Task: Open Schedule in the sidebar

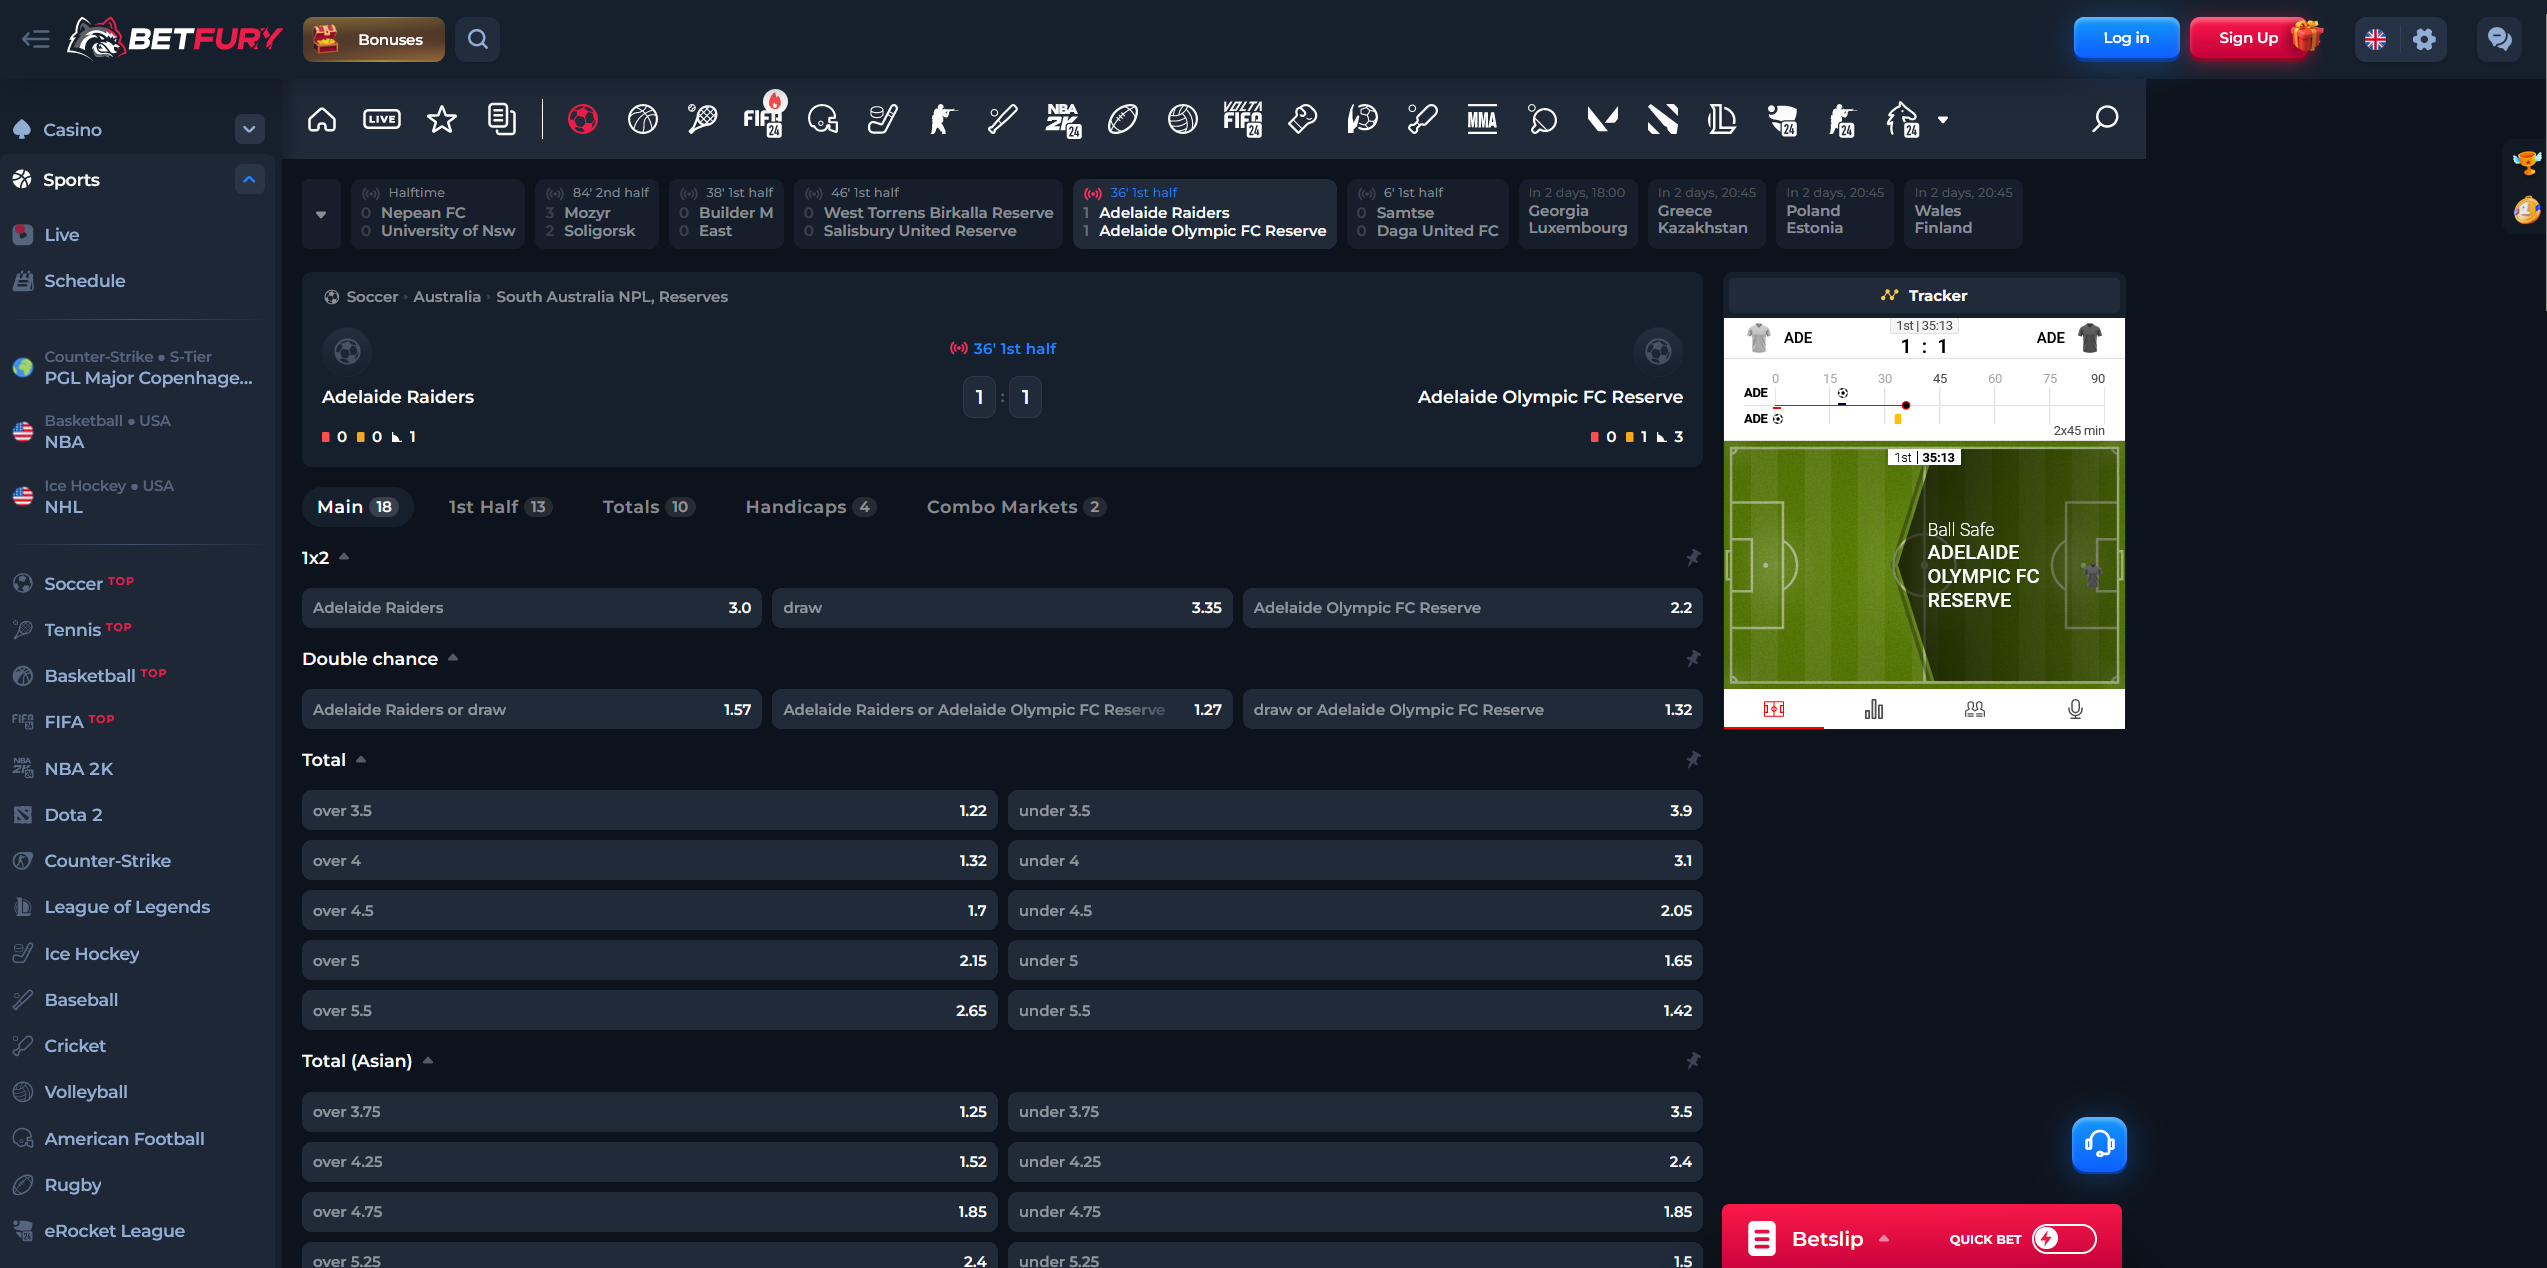Action: (84, 281)
